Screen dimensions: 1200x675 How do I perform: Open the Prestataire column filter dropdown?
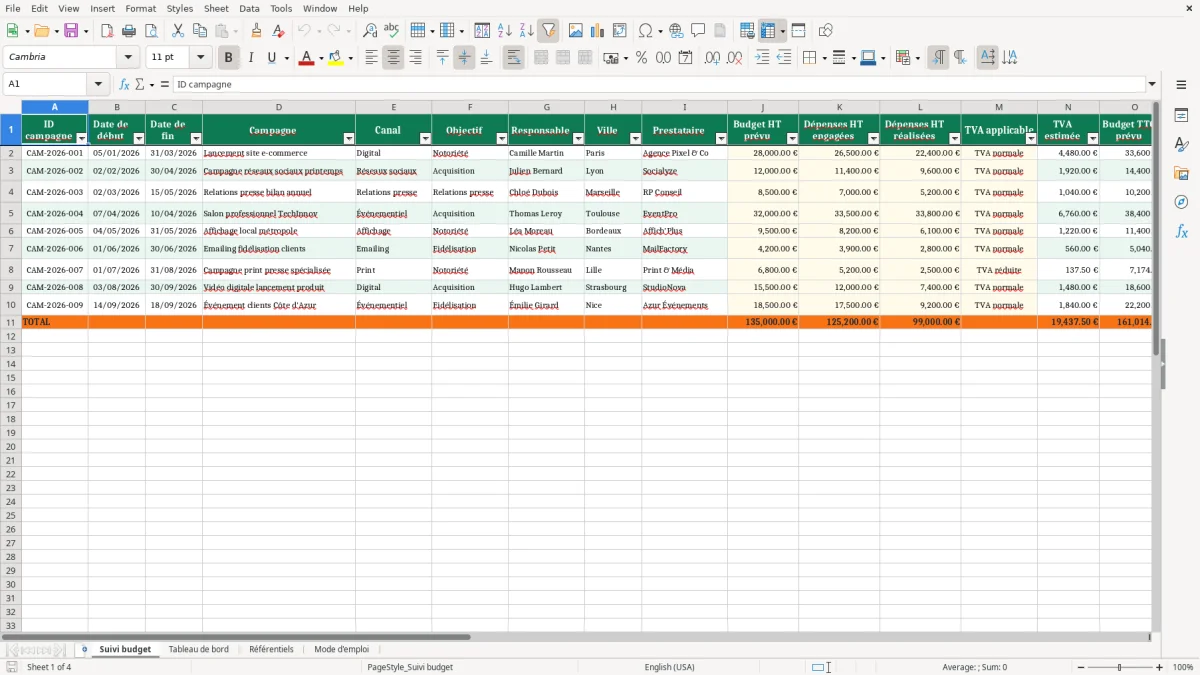[x=721, y=139]
